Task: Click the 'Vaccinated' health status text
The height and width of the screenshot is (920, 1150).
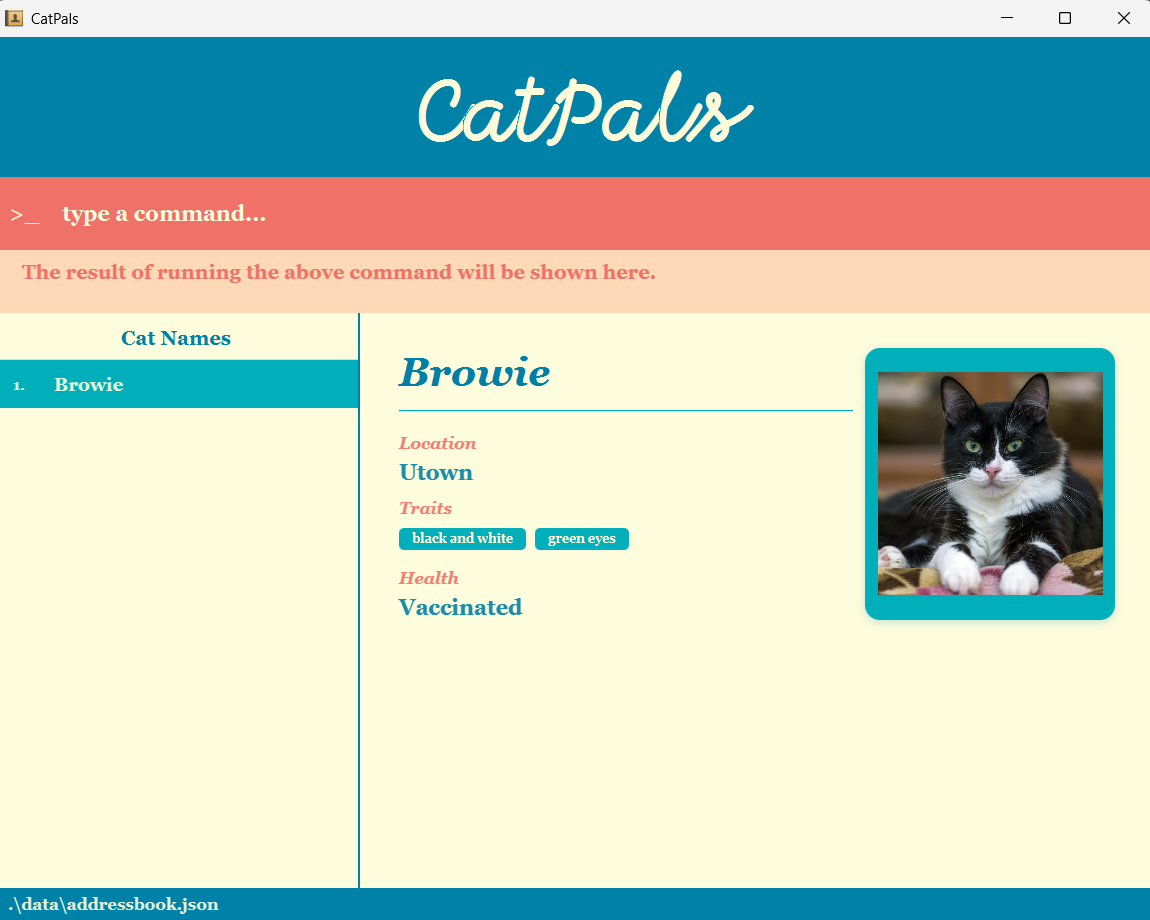Action: click(x=460, y=607)
